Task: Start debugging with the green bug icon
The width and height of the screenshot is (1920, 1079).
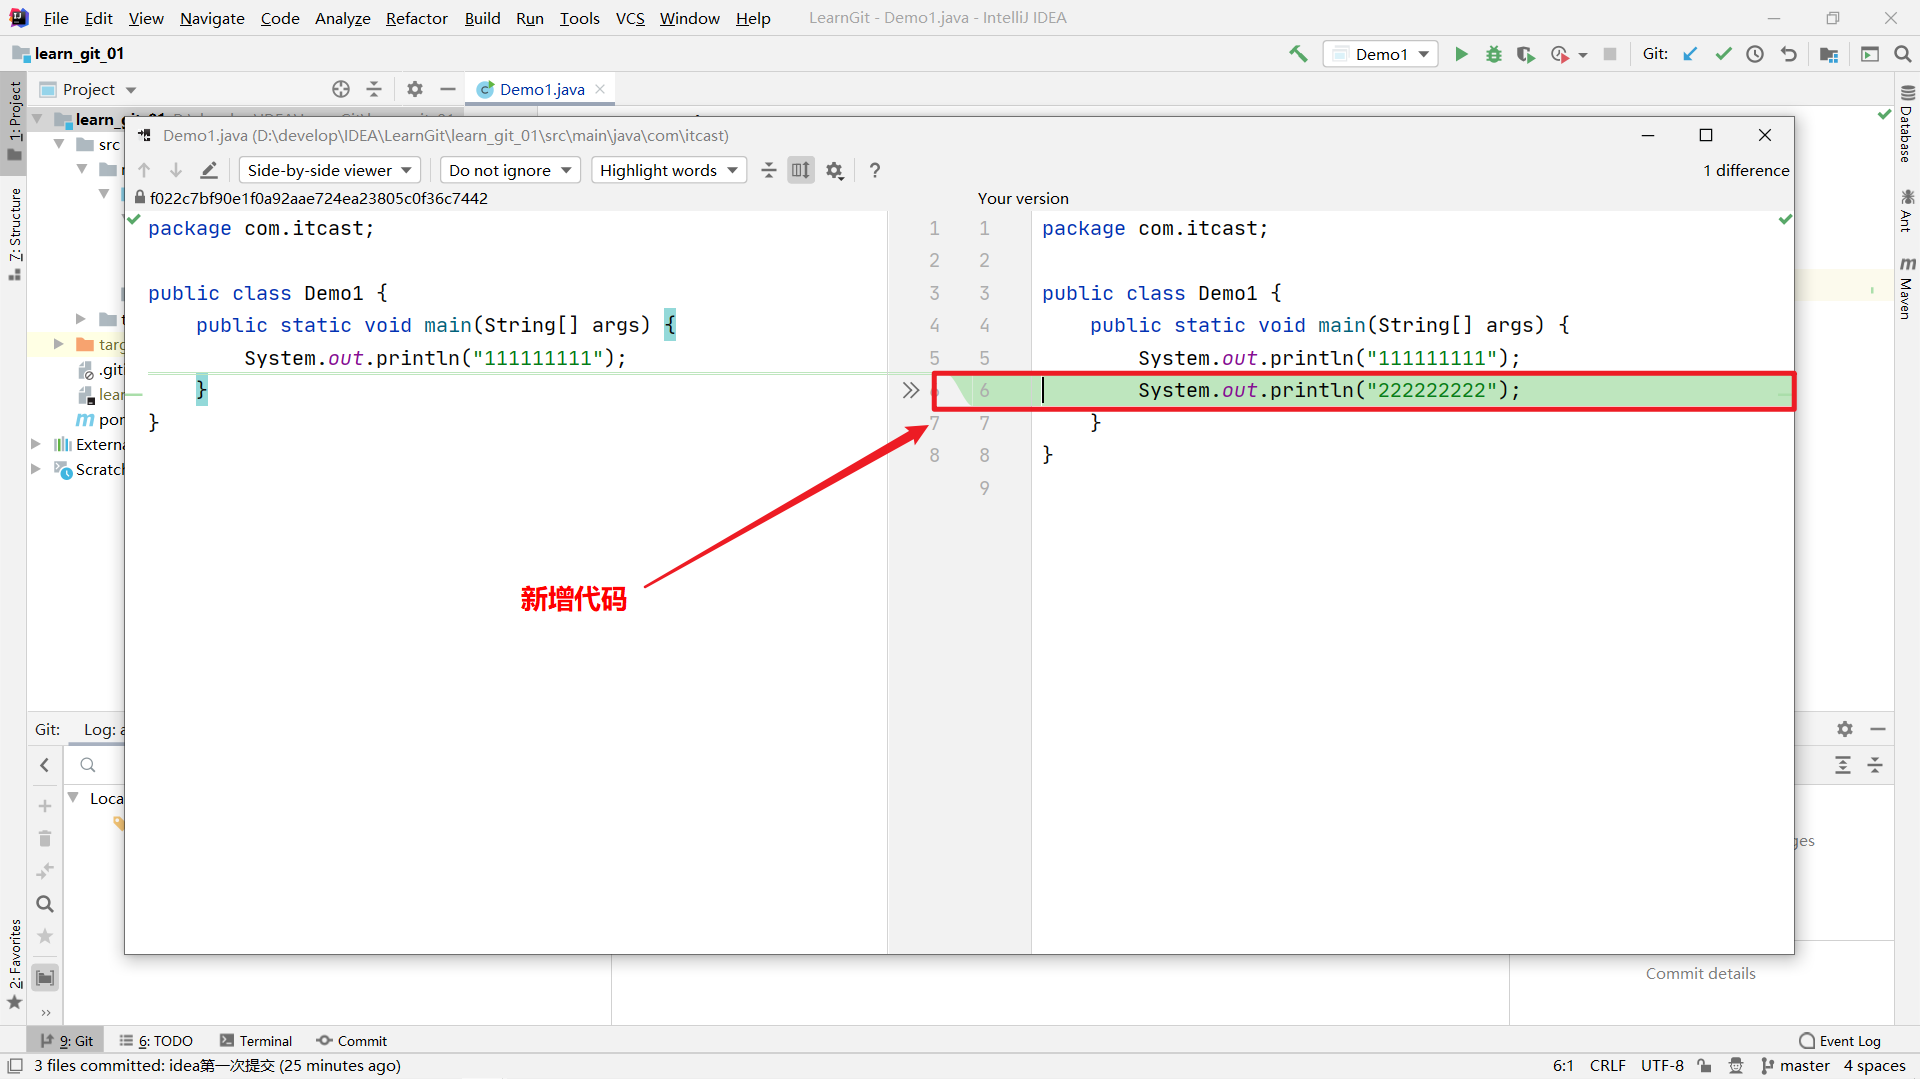Action: pos(1493,54)
